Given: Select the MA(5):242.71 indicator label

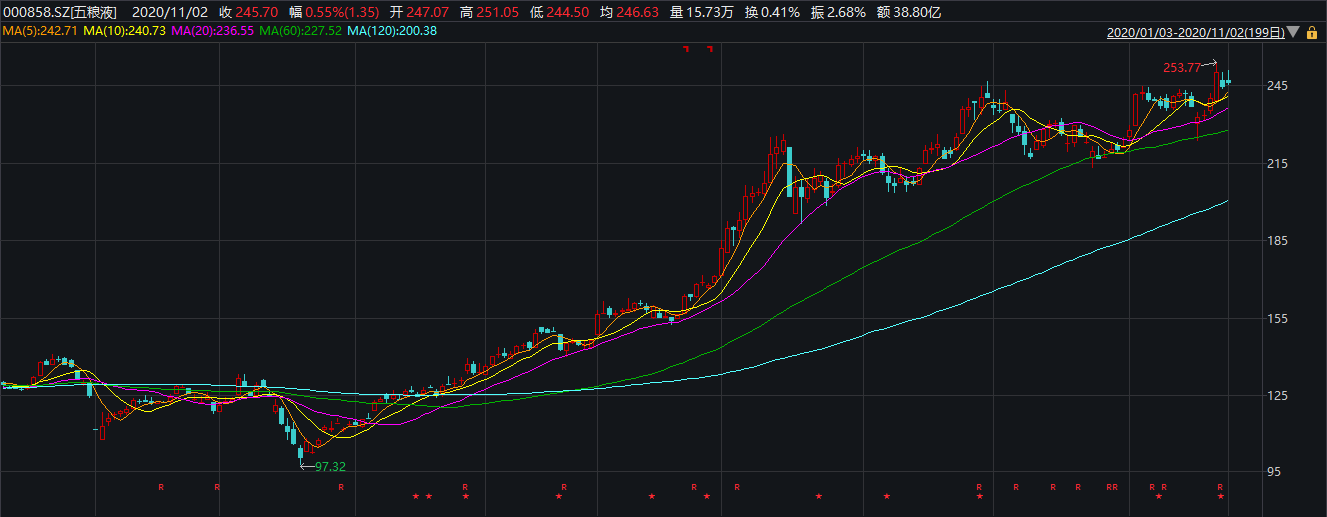Looking at the screenshot, I should click(39, 31).
